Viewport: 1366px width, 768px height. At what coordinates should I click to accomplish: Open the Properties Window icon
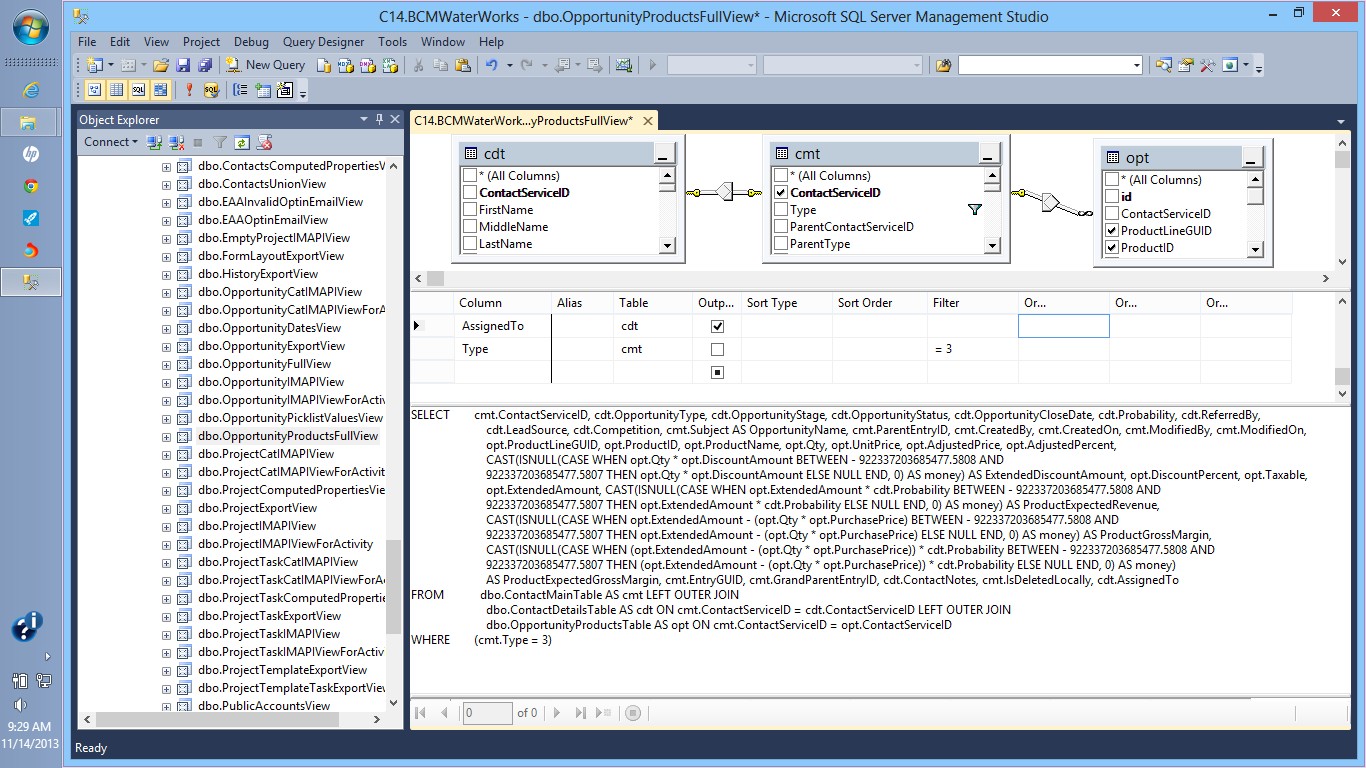[1186, 65]
